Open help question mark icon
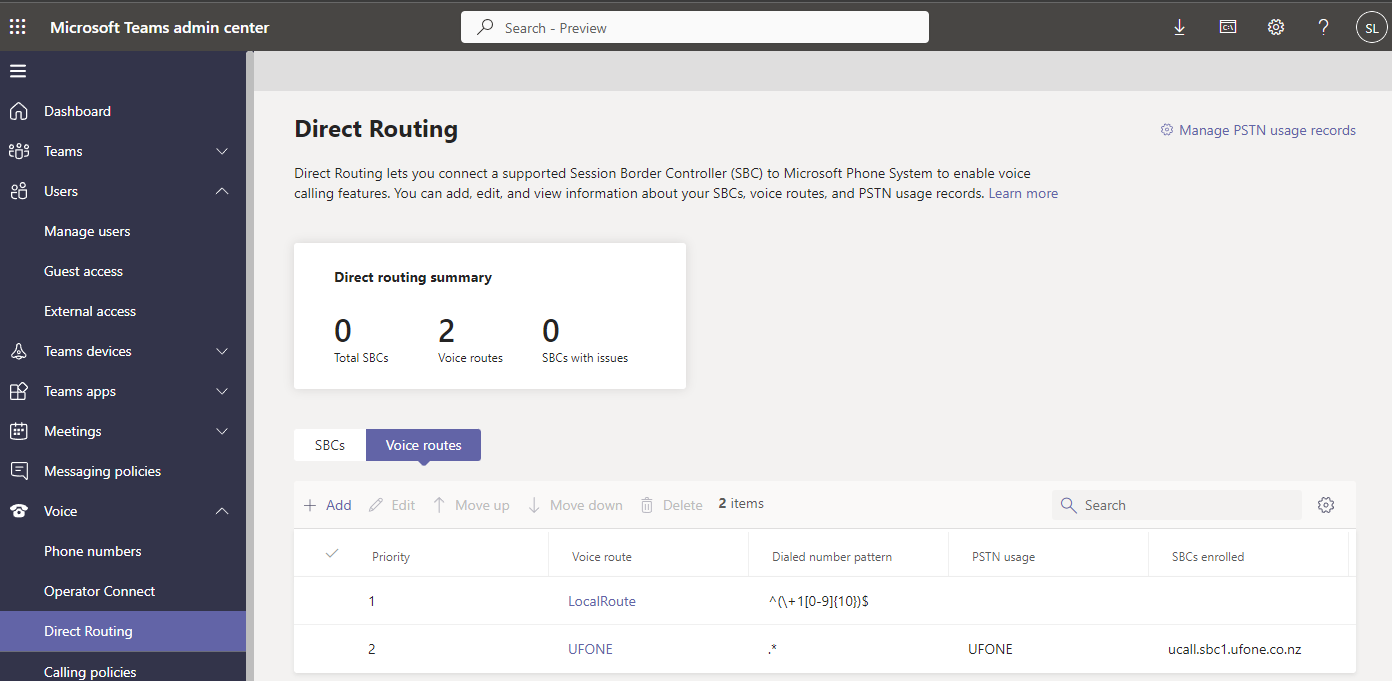Screen dimensions: 1392x681 click(x=1323, y=27)
